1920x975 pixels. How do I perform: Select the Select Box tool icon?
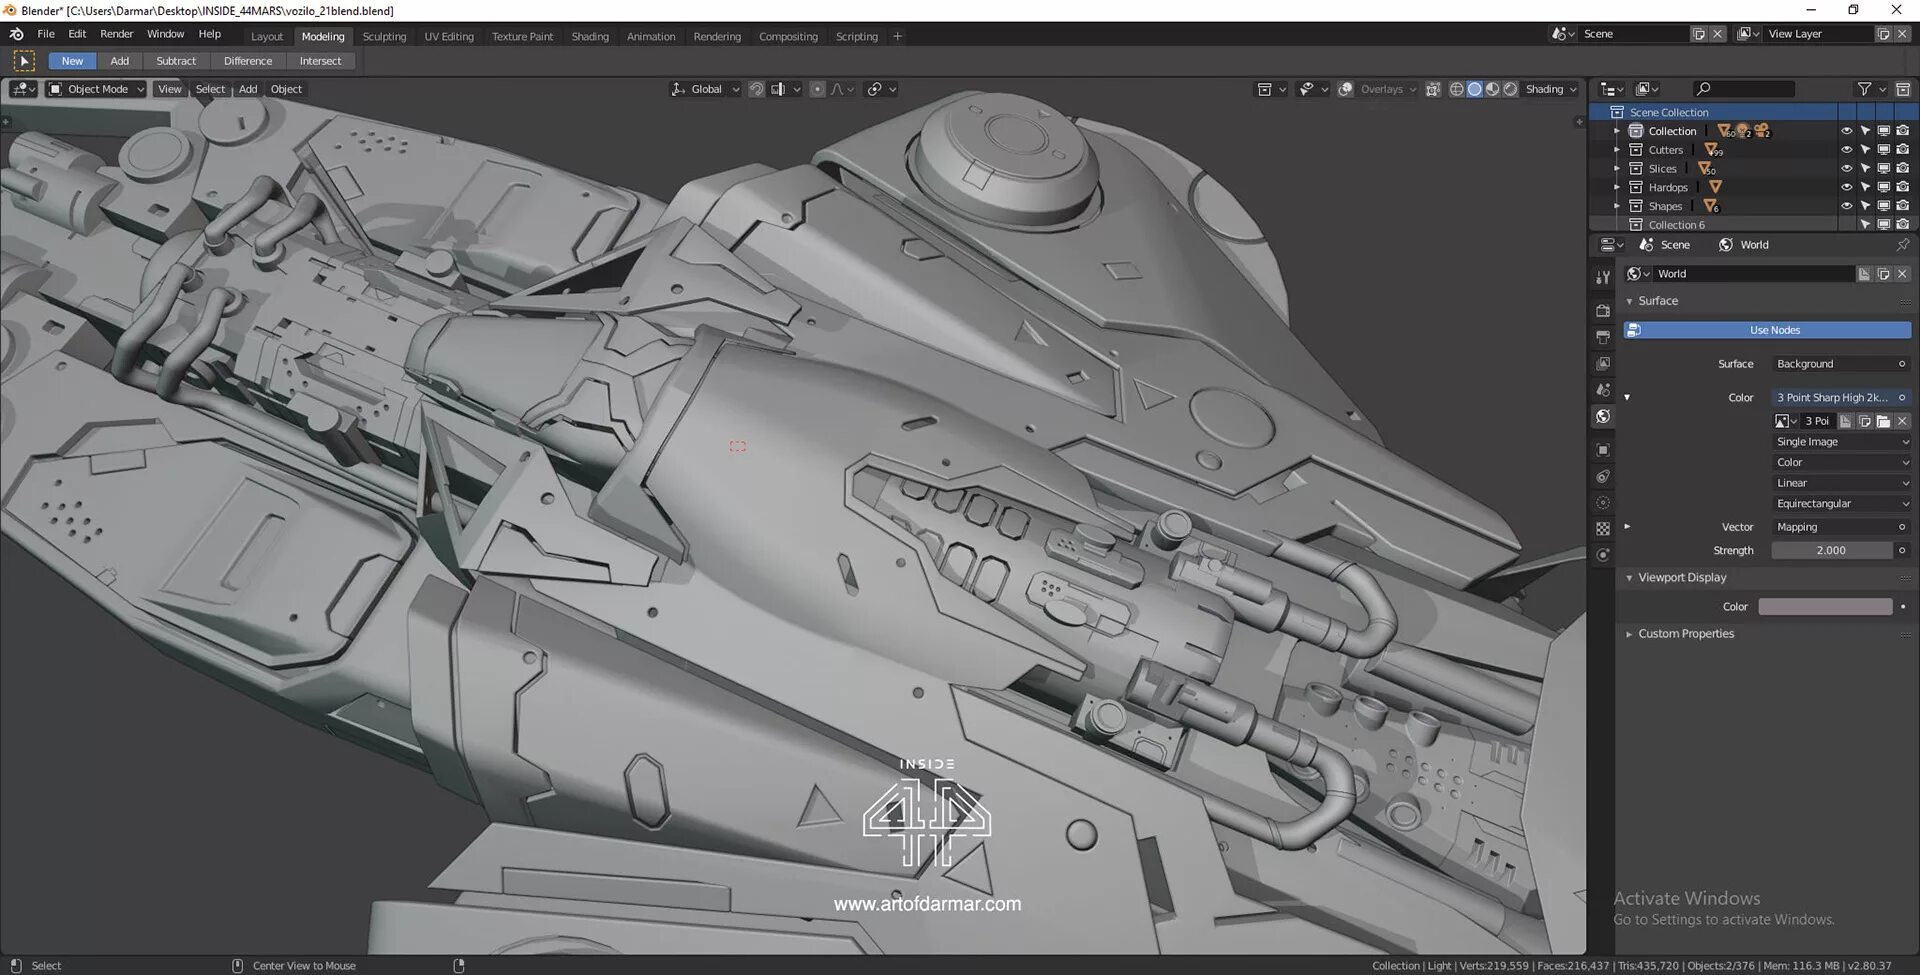24,61
